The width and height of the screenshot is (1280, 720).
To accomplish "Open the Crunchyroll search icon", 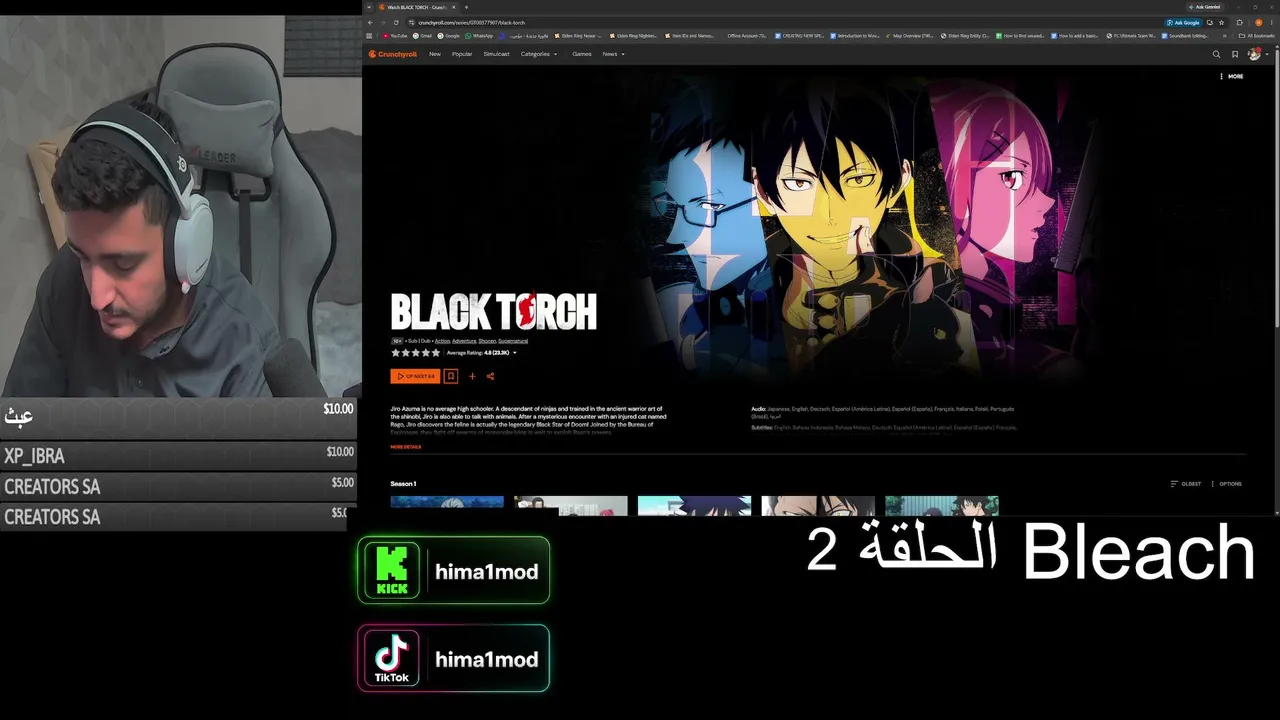I will pos(1216,54).
